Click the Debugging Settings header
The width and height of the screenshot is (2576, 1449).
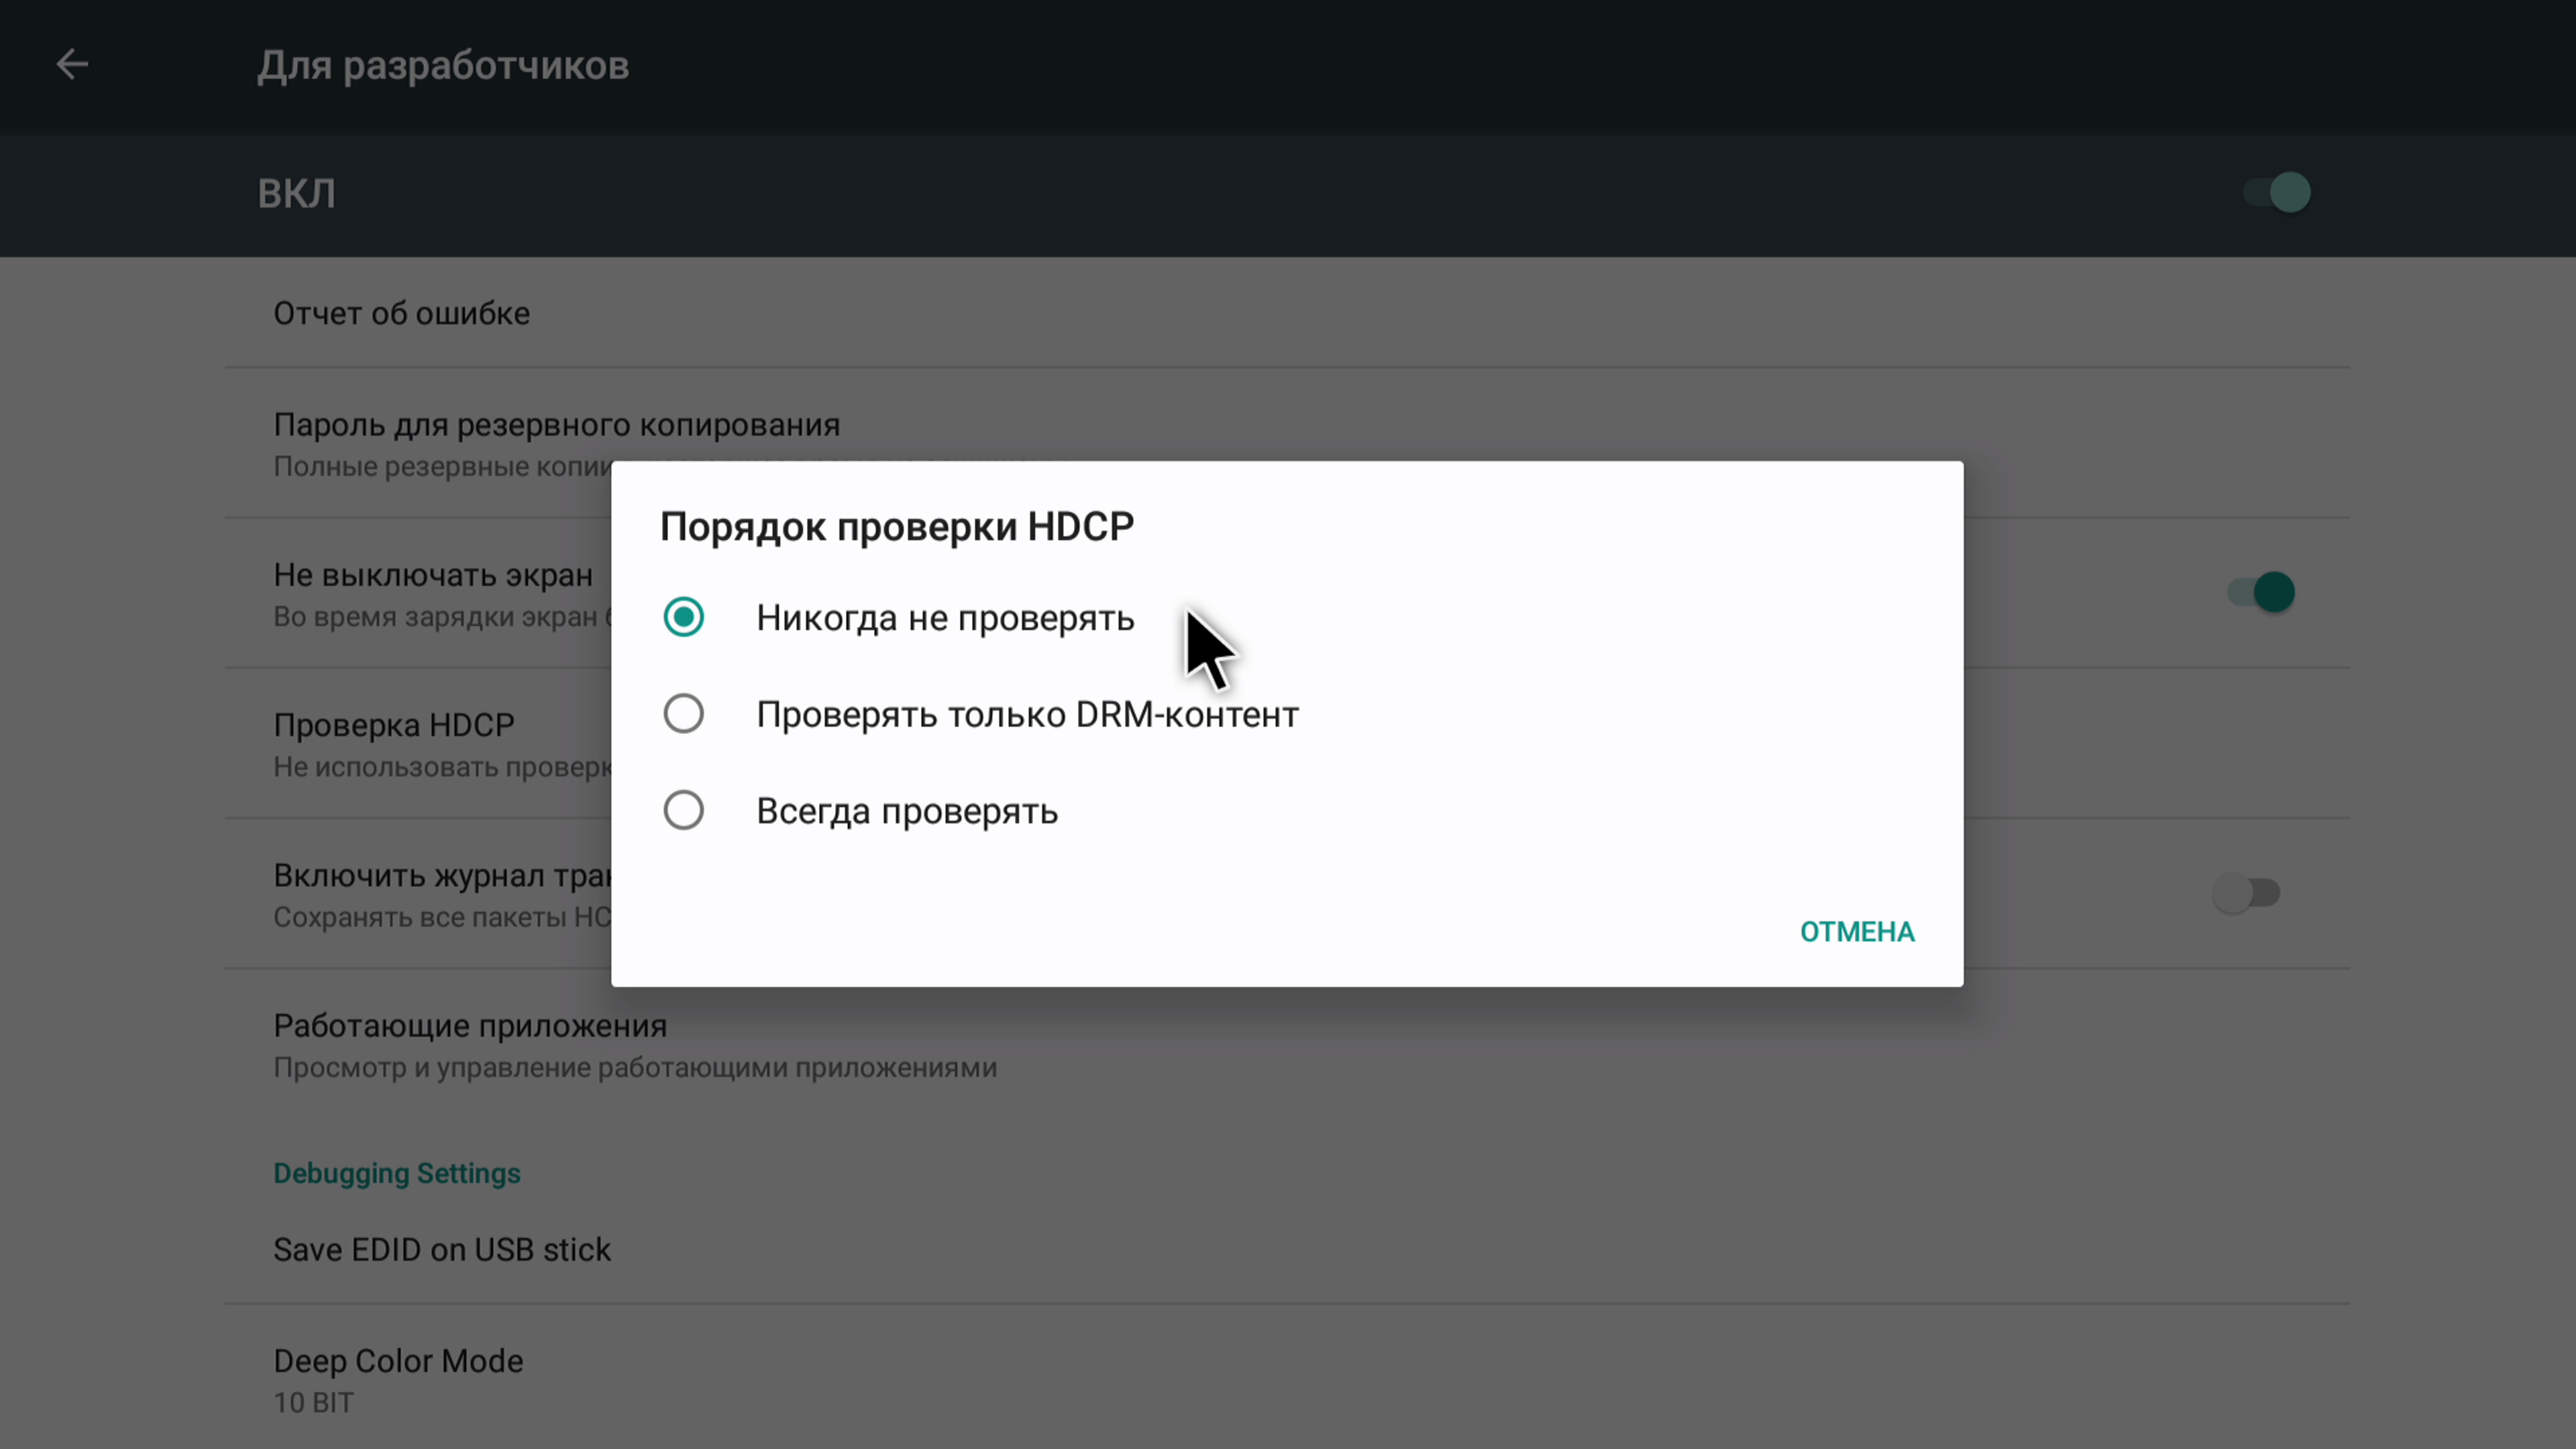(x=397, y=1173)
